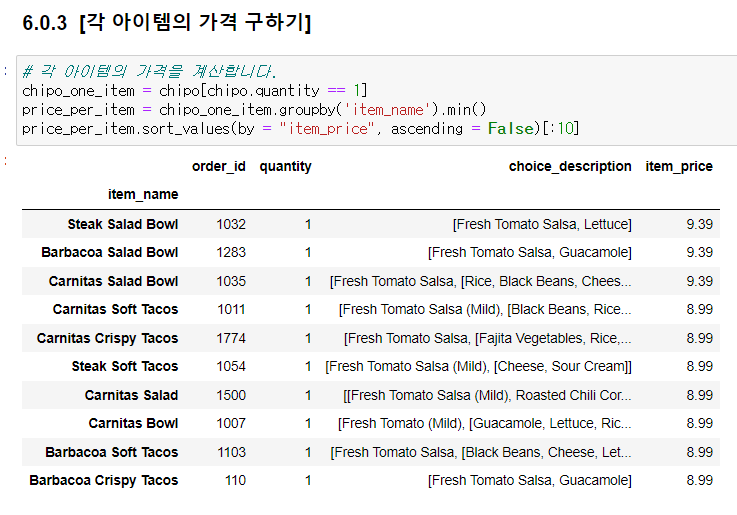Viewport: 737px width, 515px height.
Task: Select the 'Steak Soft Tacos' row label
Action: pyautogui.click(x=125, y=366)
